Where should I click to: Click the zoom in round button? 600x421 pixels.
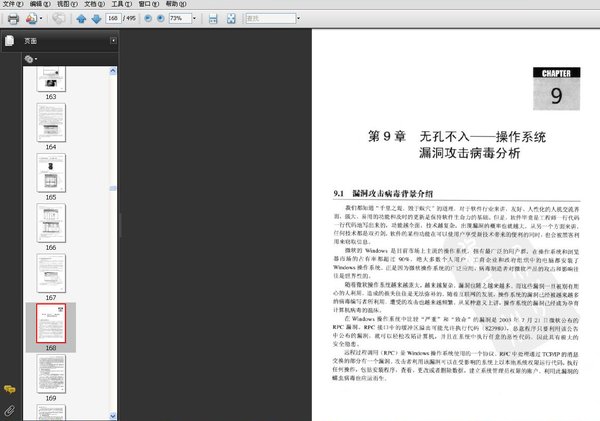[x=161, y=18]
